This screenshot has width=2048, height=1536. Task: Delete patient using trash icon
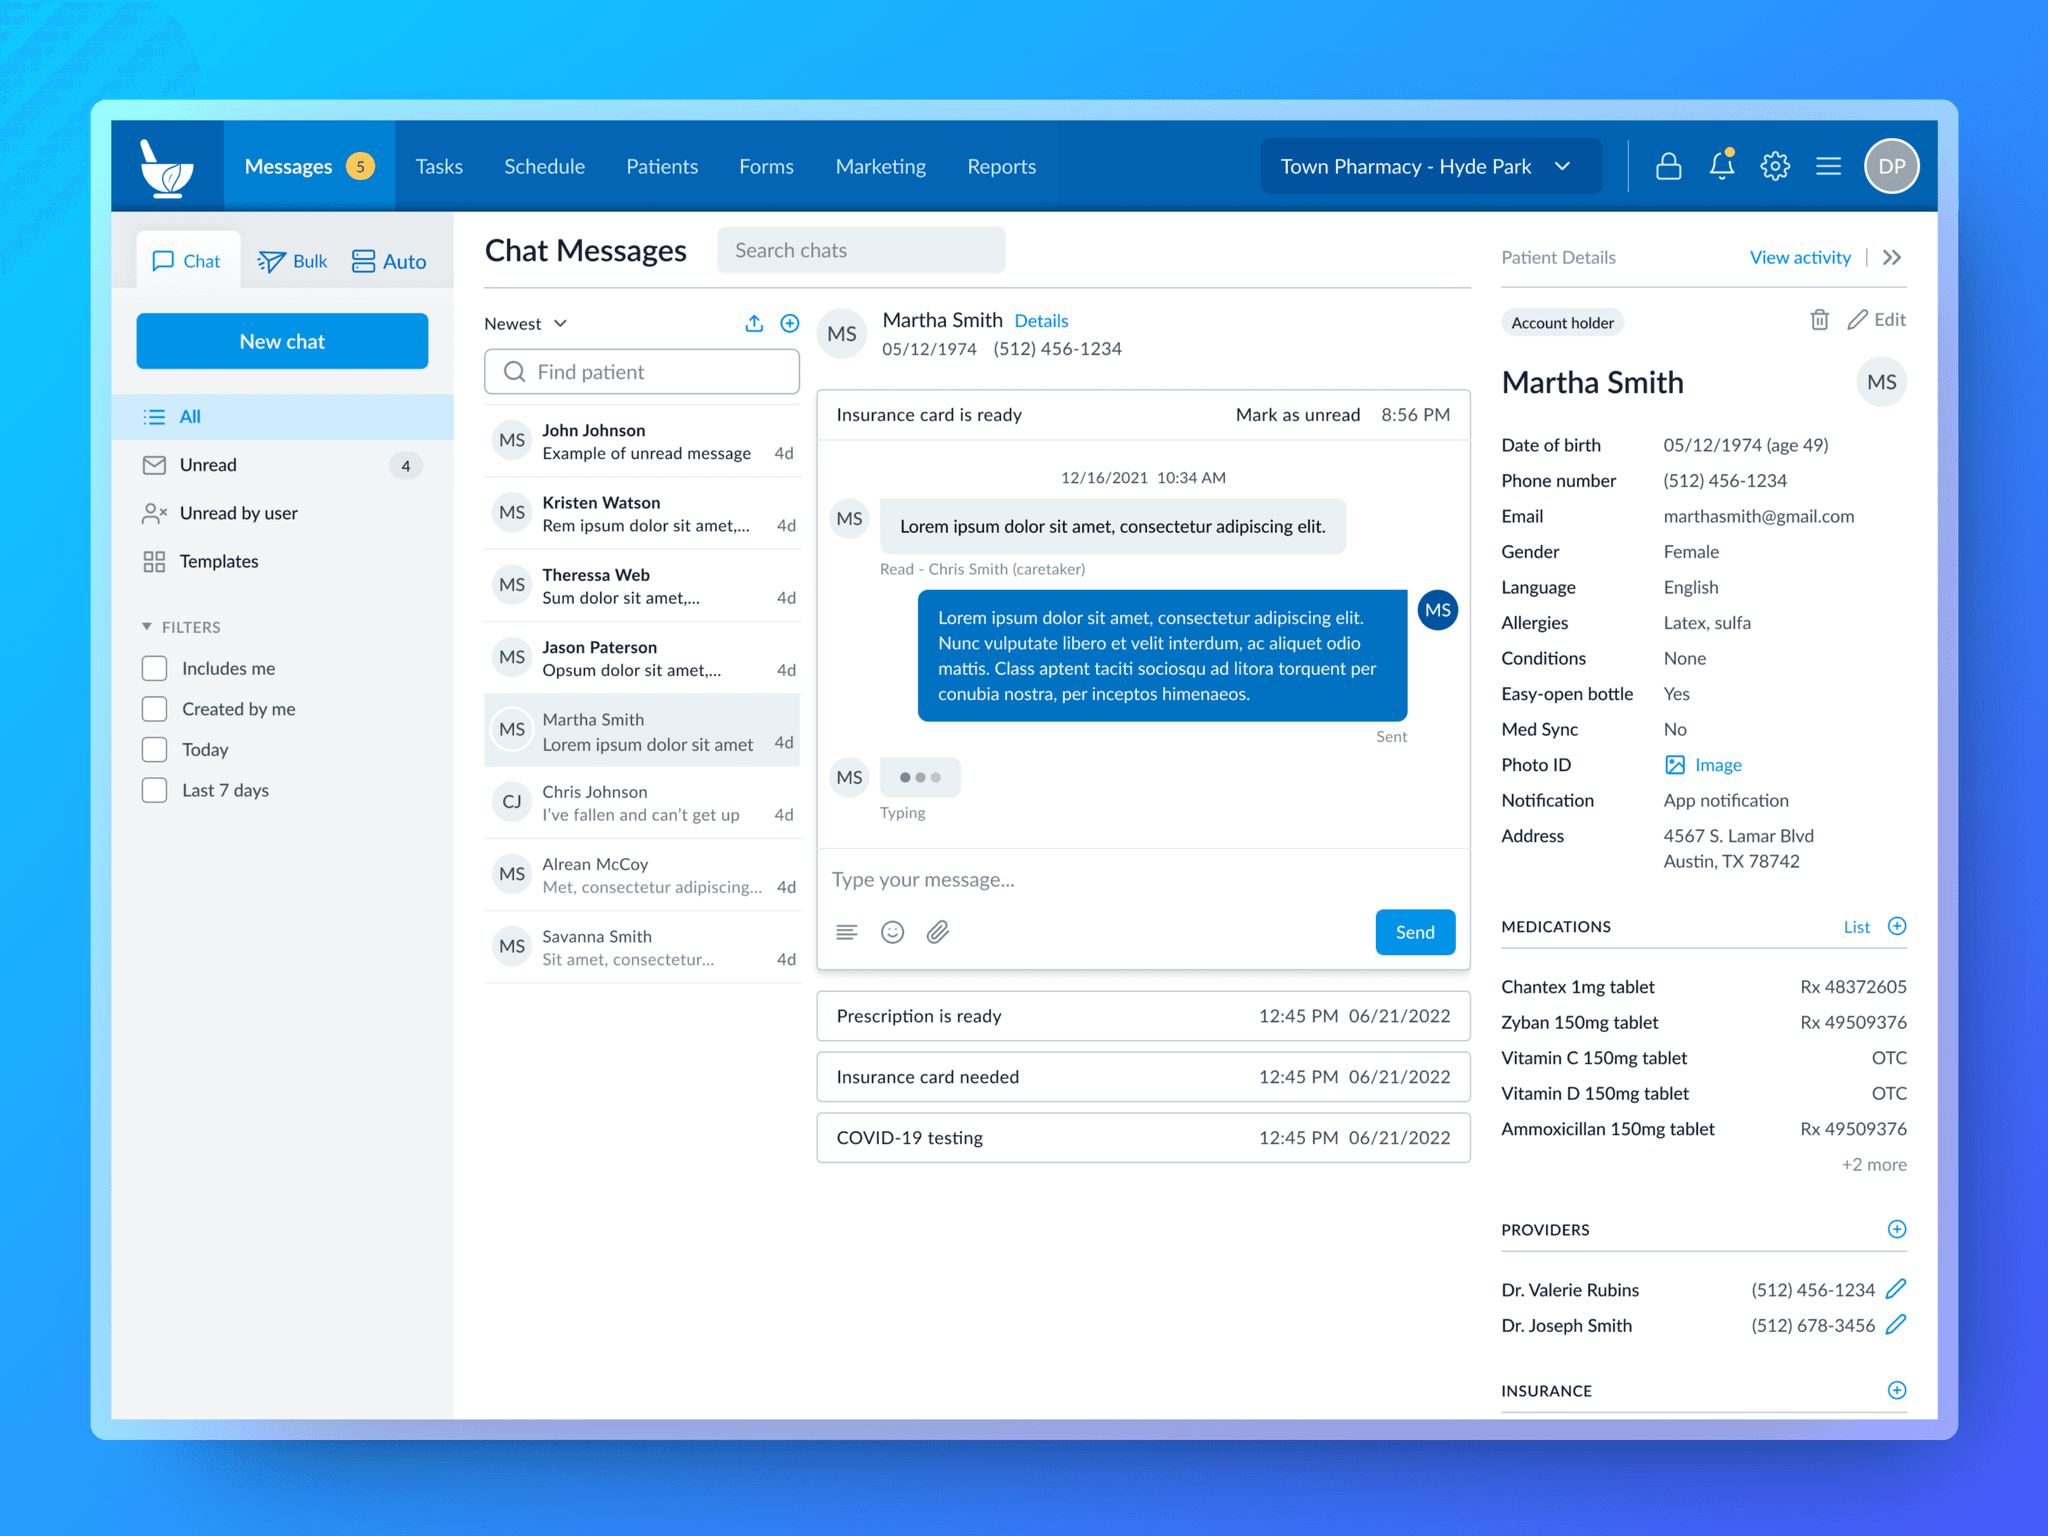pyautogui.click(x=1819, y=320)
